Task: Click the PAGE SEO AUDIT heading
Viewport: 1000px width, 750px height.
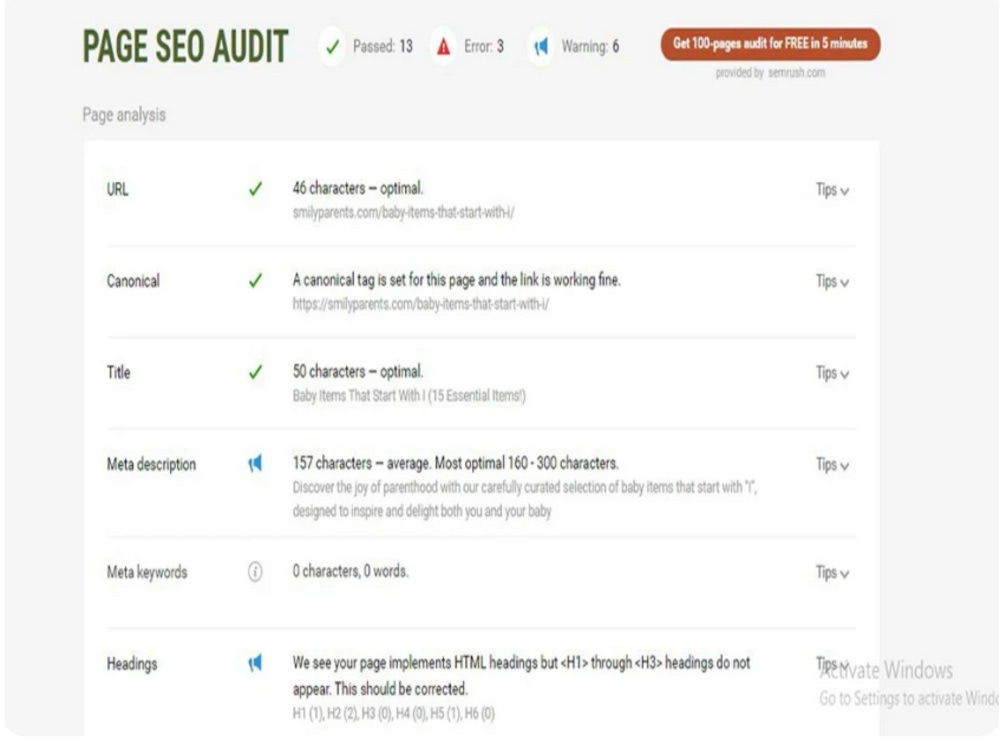Action: [x=186, y=47]
